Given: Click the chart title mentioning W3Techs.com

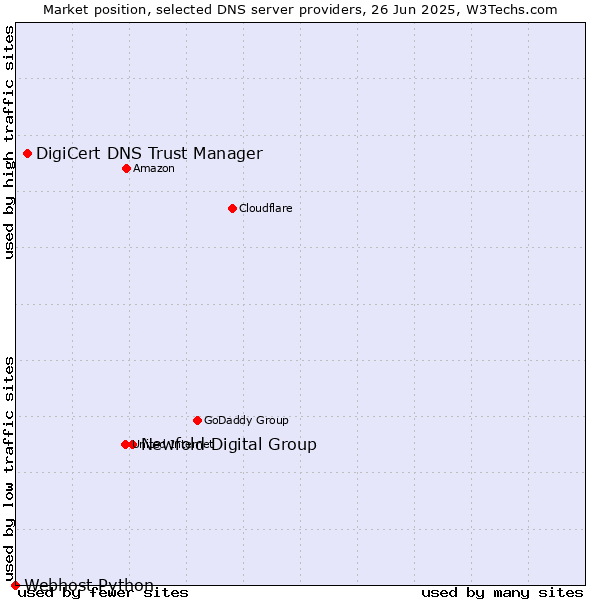Looking at the screenshot, I should [x=300, y=10].
